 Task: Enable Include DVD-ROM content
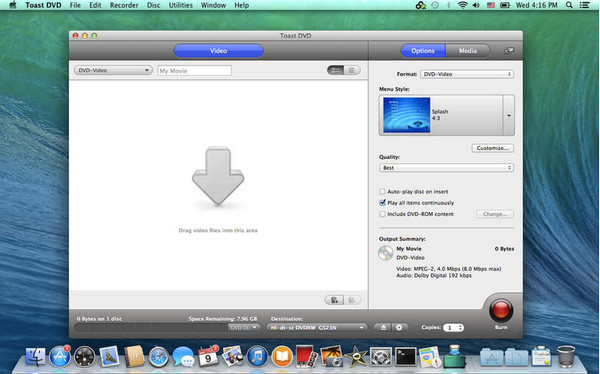382,214
